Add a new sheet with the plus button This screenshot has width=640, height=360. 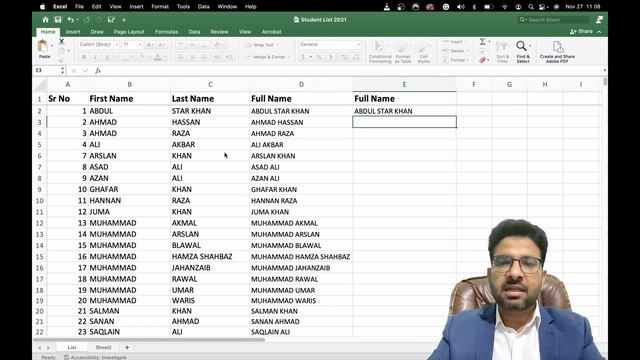(127, 347)
